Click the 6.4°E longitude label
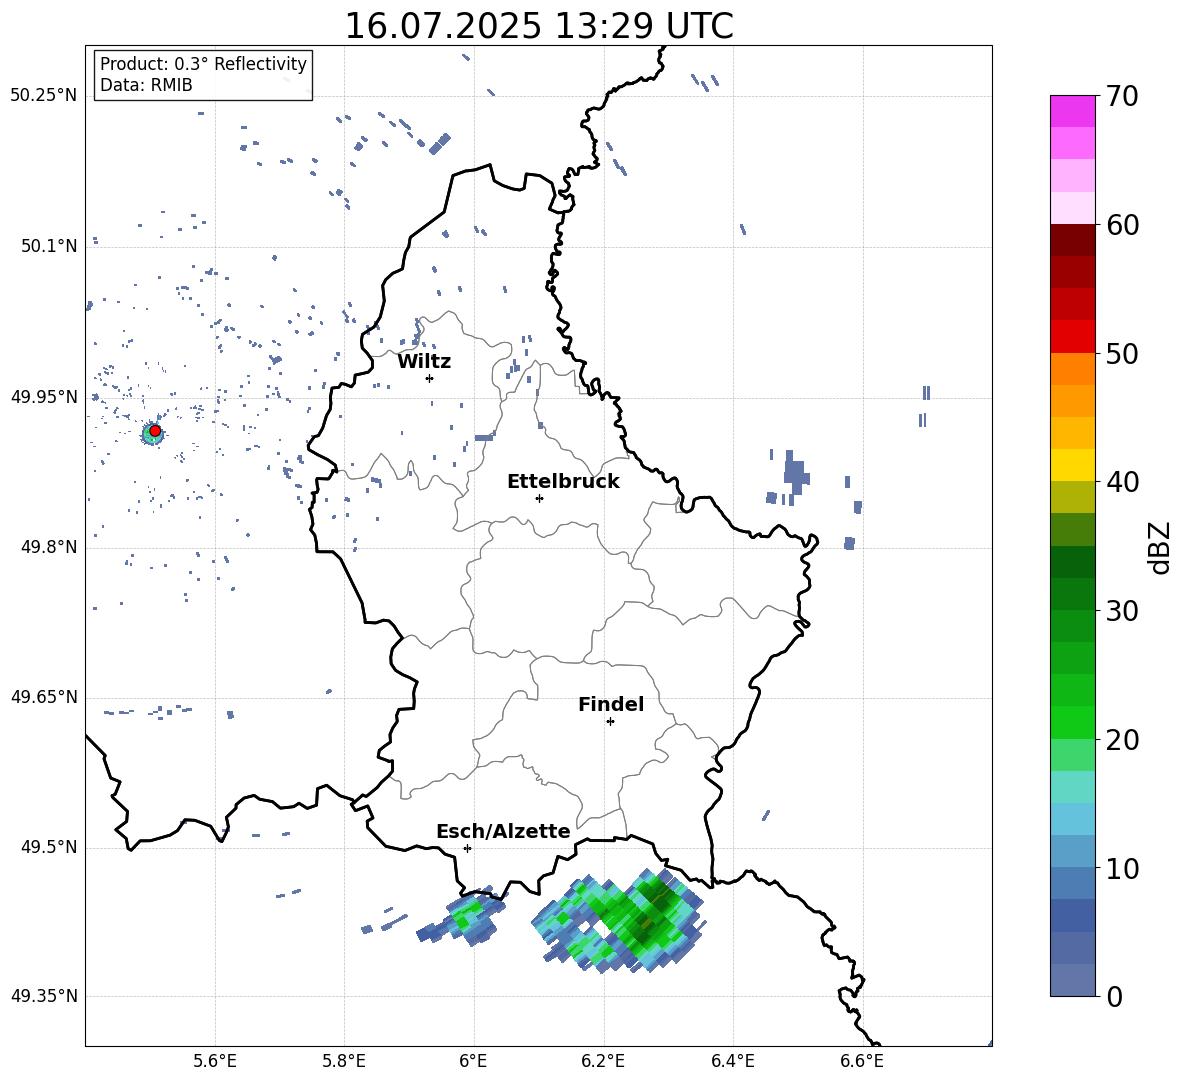The image size is (1184, 1081). (x=732, y=1061)
